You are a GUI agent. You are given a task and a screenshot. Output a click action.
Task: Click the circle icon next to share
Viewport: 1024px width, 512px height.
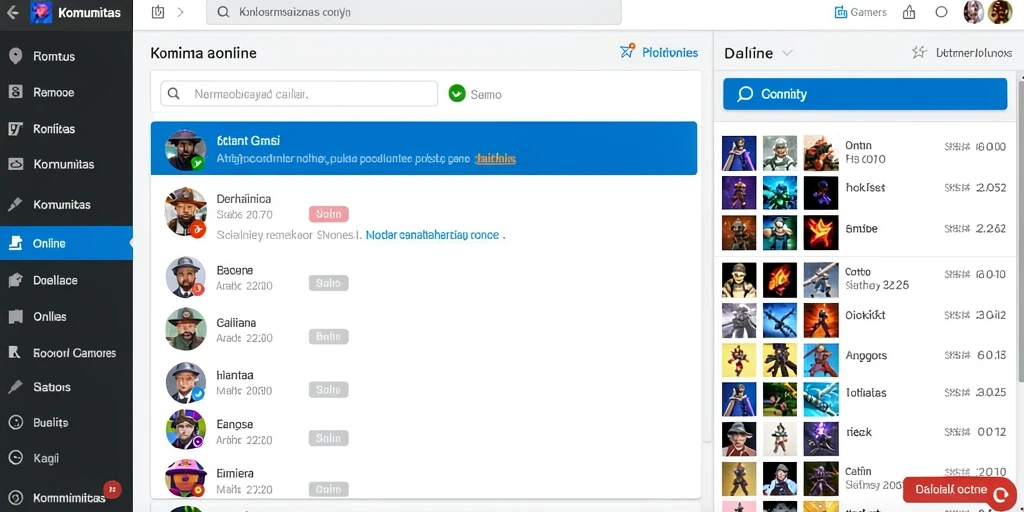point(941,12)
